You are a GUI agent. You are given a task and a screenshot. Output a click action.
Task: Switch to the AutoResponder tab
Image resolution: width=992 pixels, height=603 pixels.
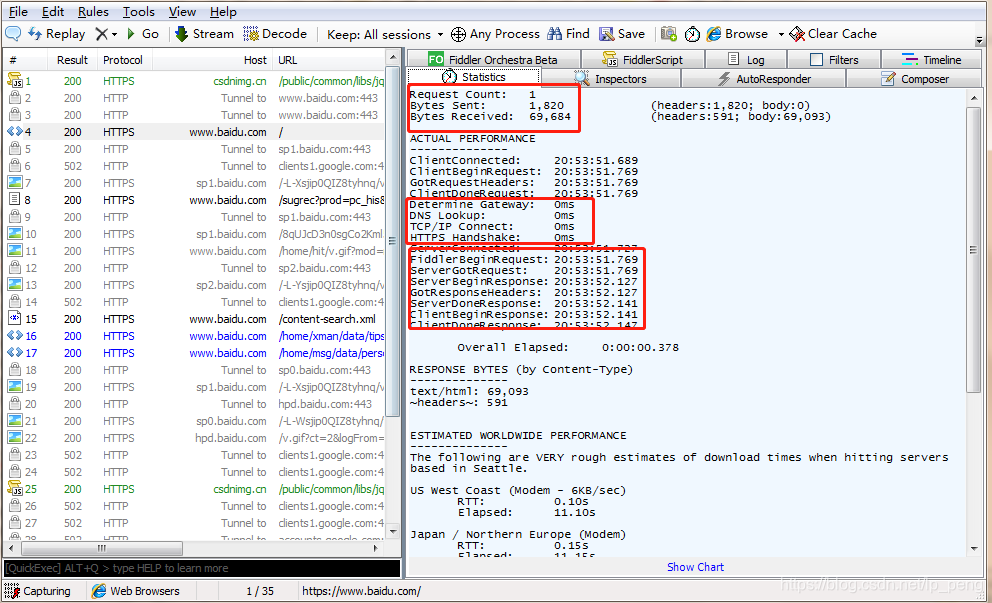(x=764, y=78)
